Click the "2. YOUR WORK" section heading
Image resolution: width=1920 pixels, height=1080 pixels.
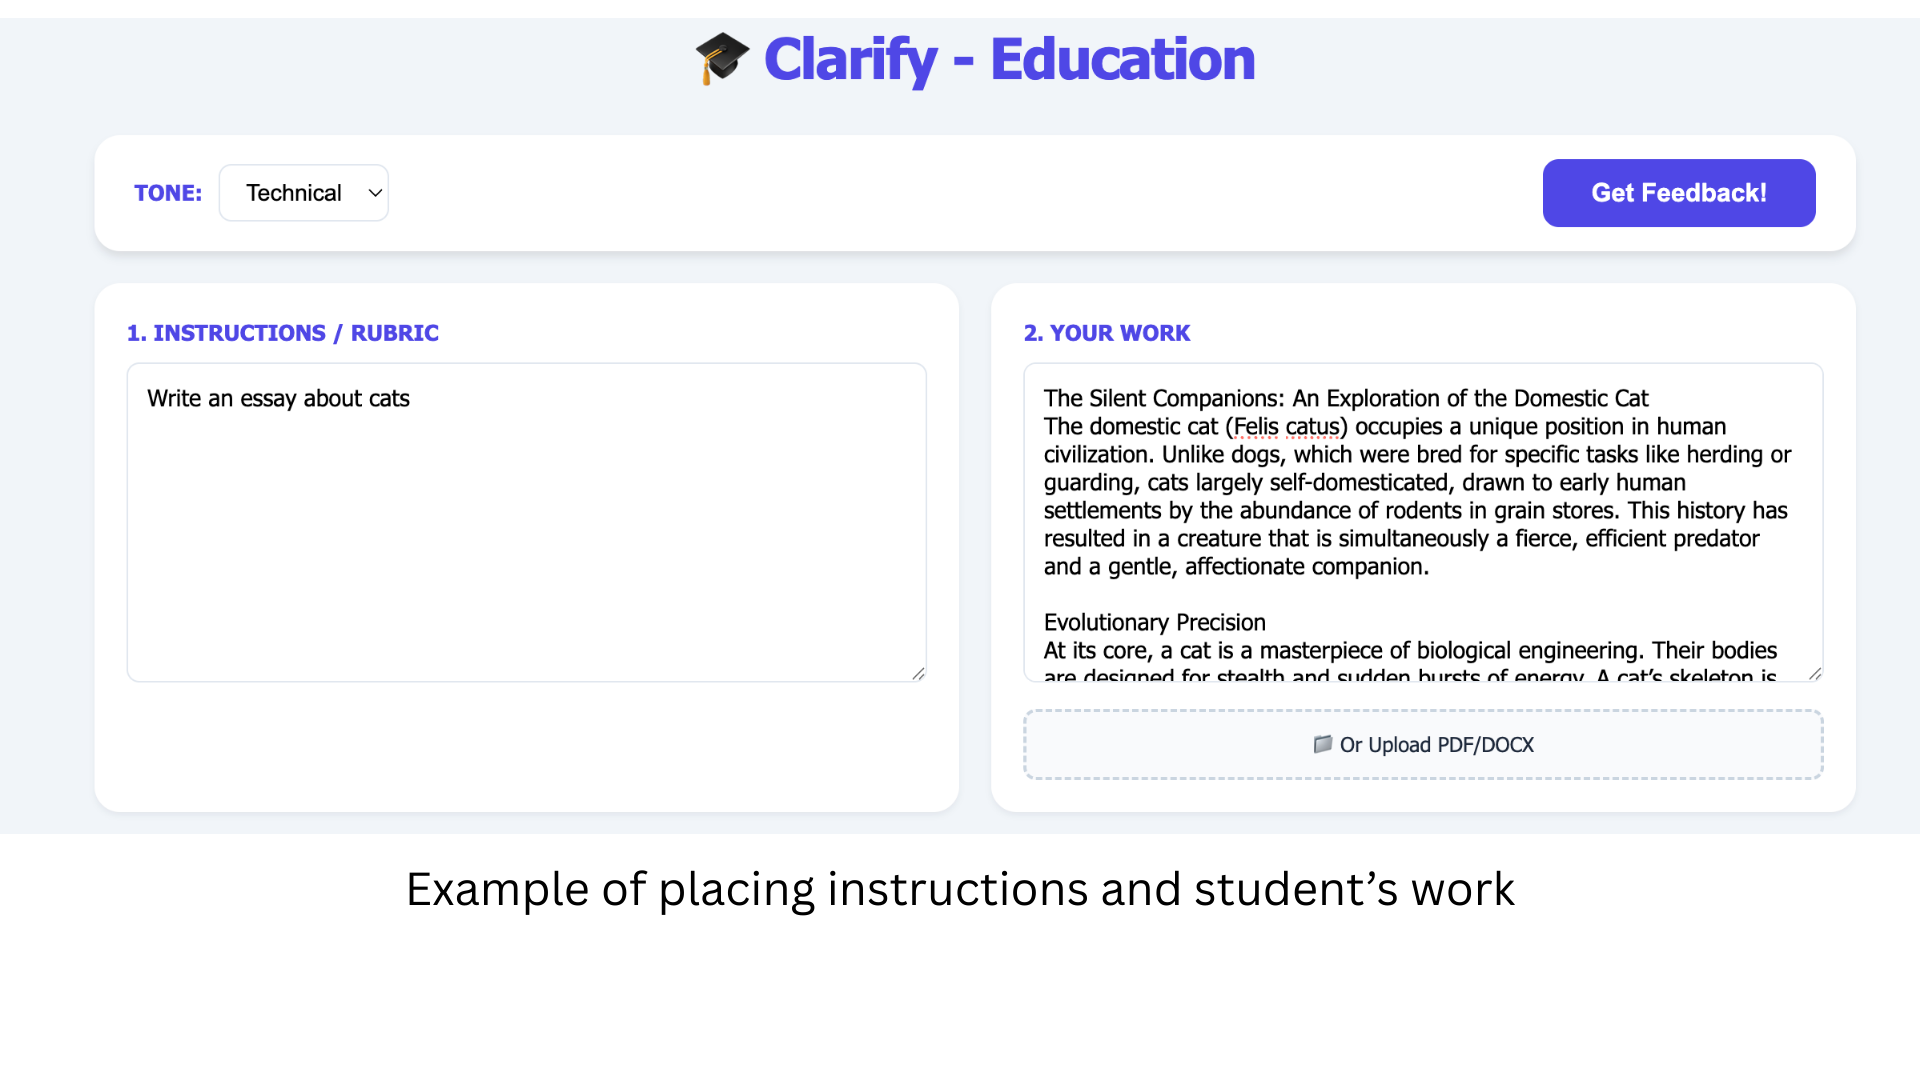pyautogui.click(x=1106, y=333)
